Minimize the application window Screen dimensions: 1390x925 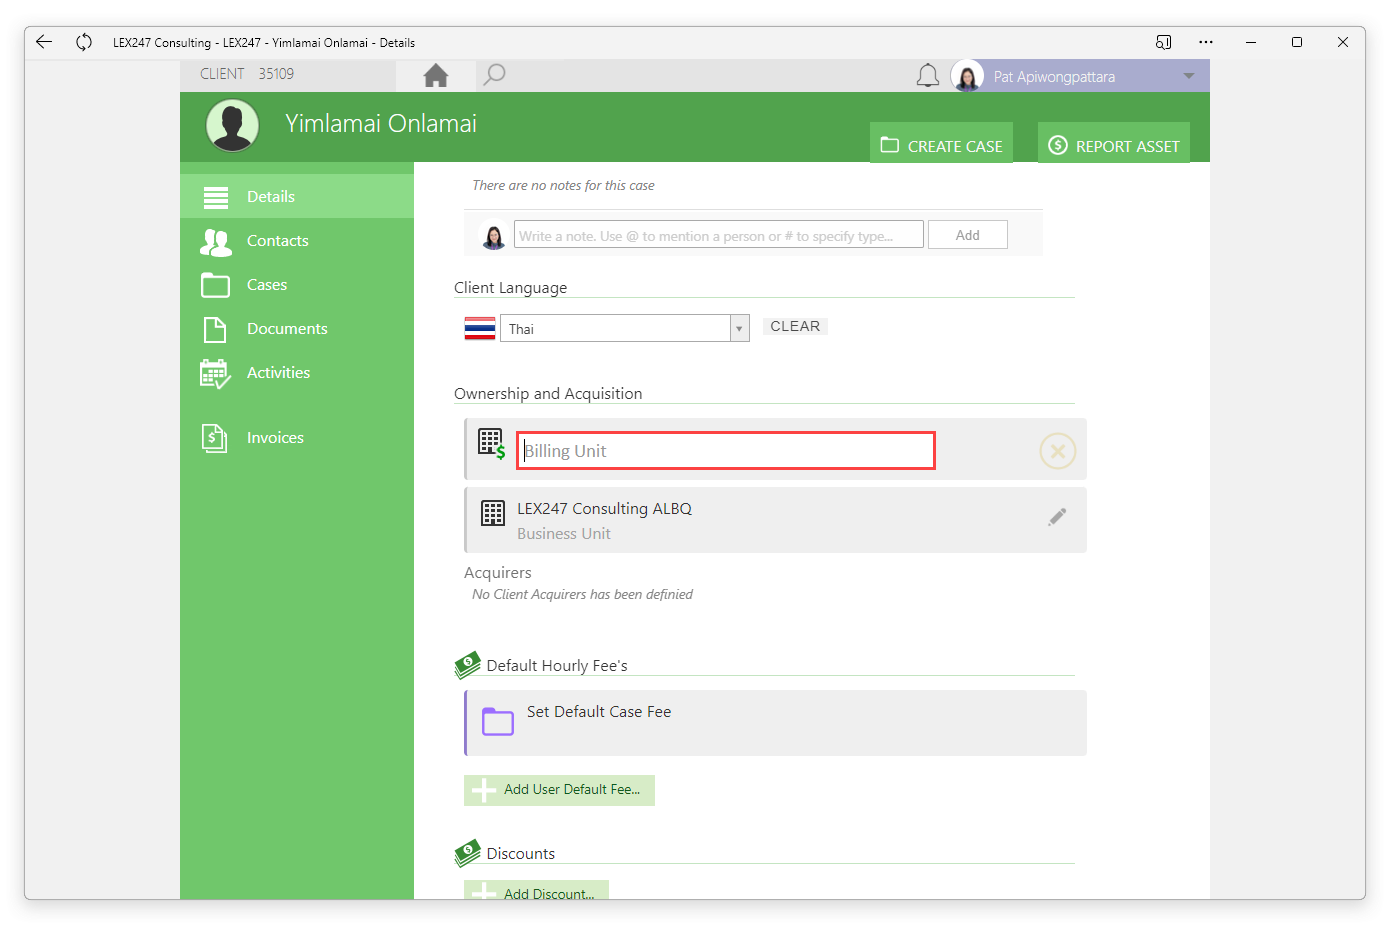click(1251, 42)
